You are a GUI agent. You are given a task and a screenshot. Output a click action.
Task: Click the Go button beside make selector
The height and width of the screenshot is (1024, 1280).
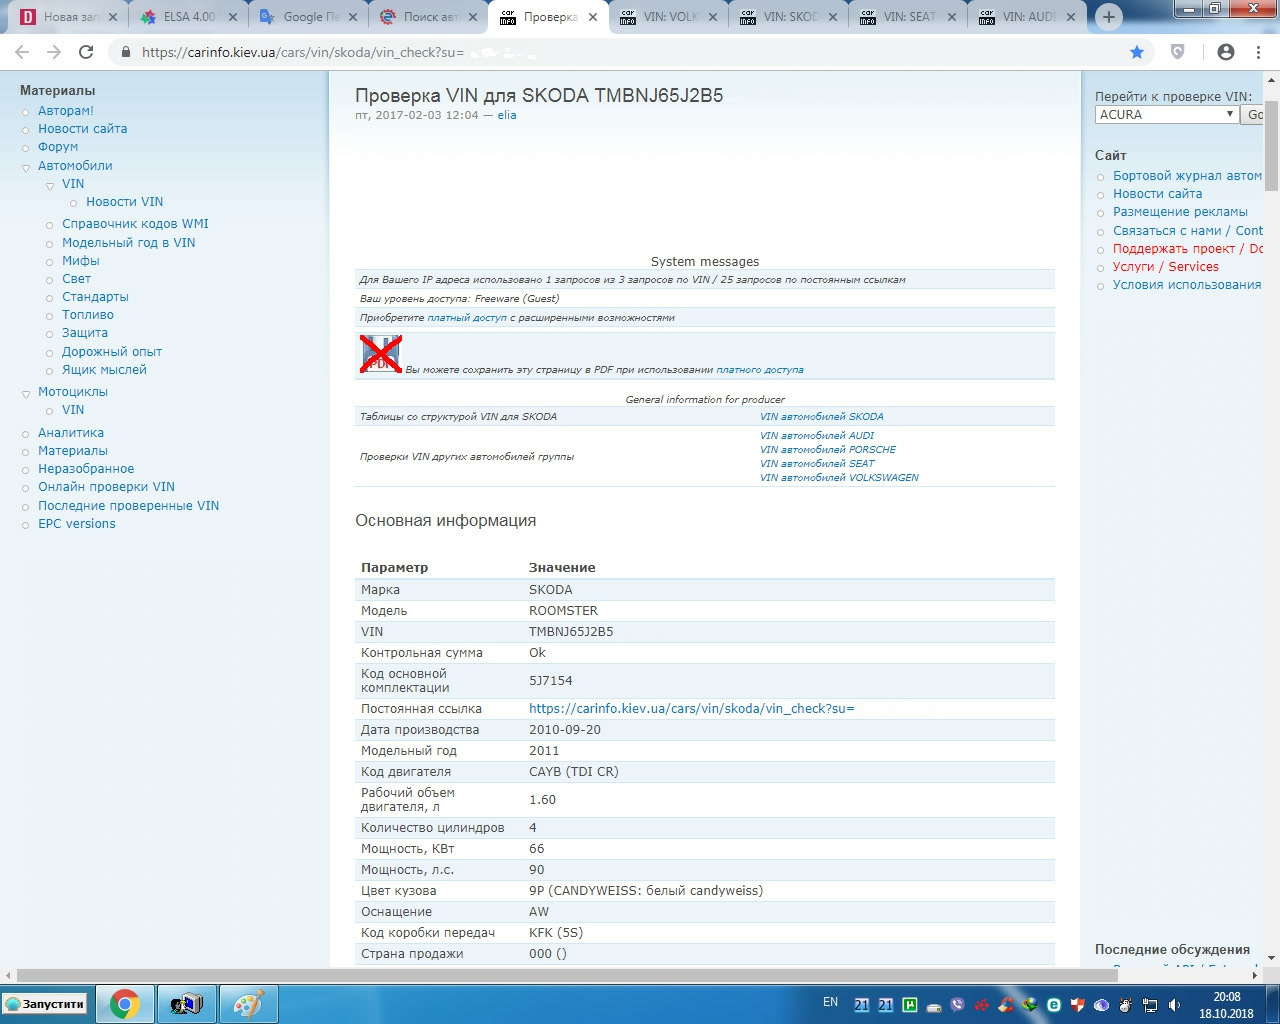point(1254,114)
